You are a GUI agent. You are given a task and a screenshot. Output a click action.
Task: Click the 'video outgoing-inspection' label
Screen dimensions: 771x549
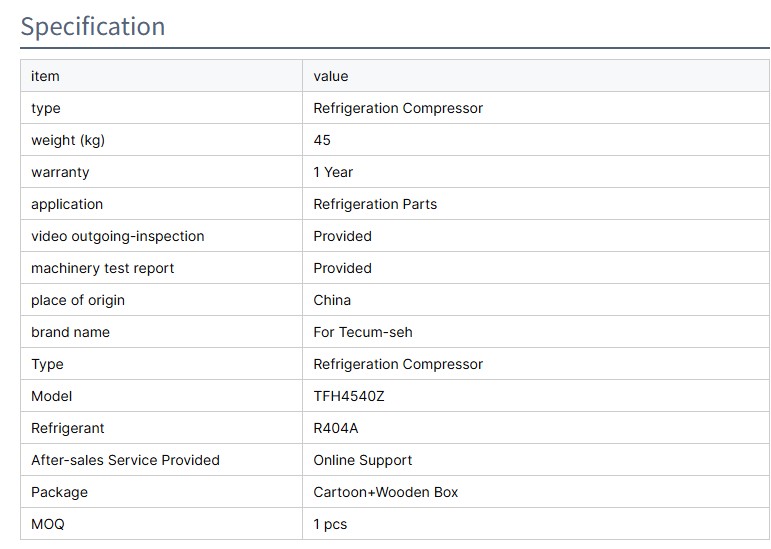click(118, 236)
